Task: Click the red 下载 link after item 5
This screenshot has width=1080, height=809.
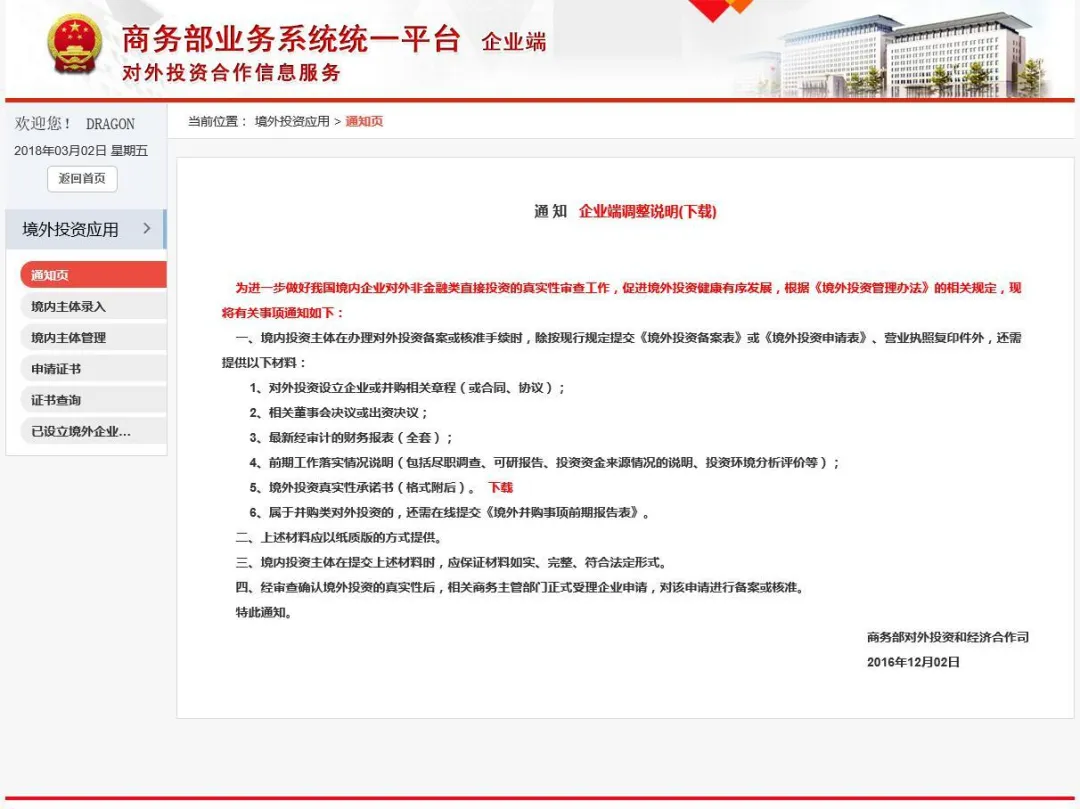Action: click(x=501, y=487)
